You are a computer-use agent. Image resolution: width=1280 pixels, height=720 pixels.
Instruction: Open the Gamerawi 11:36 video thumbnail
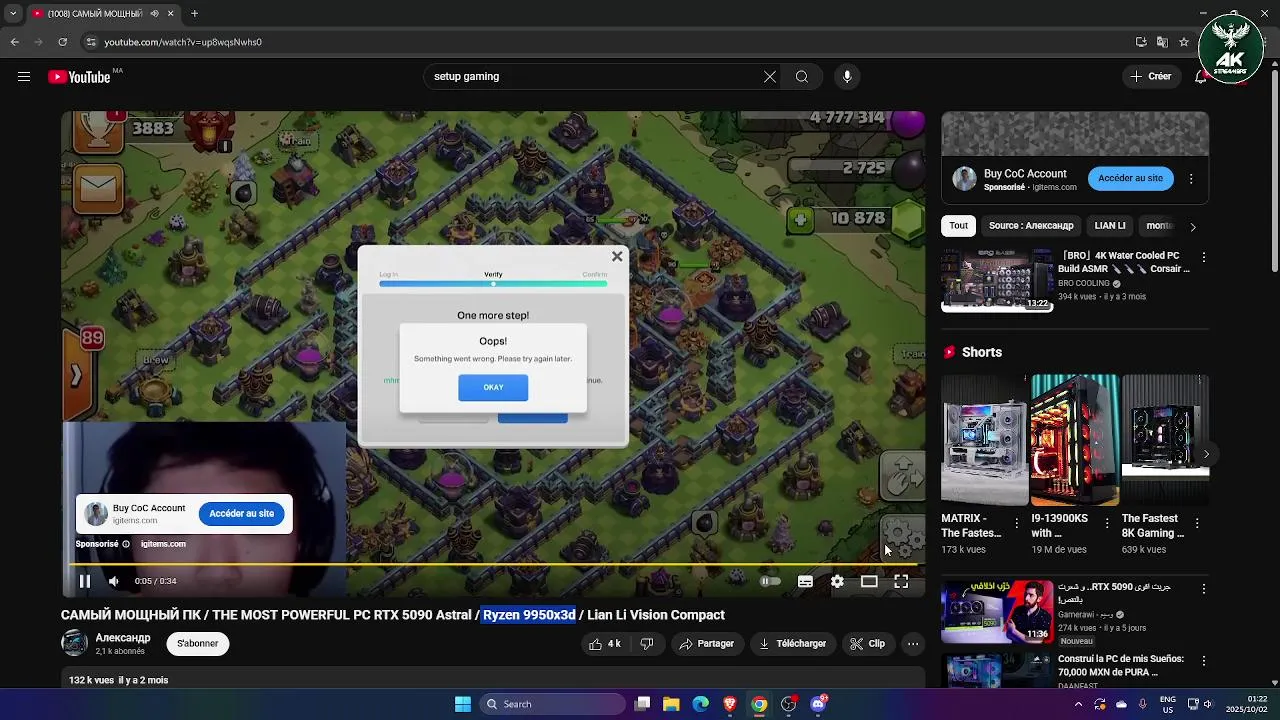click(996, 612)
